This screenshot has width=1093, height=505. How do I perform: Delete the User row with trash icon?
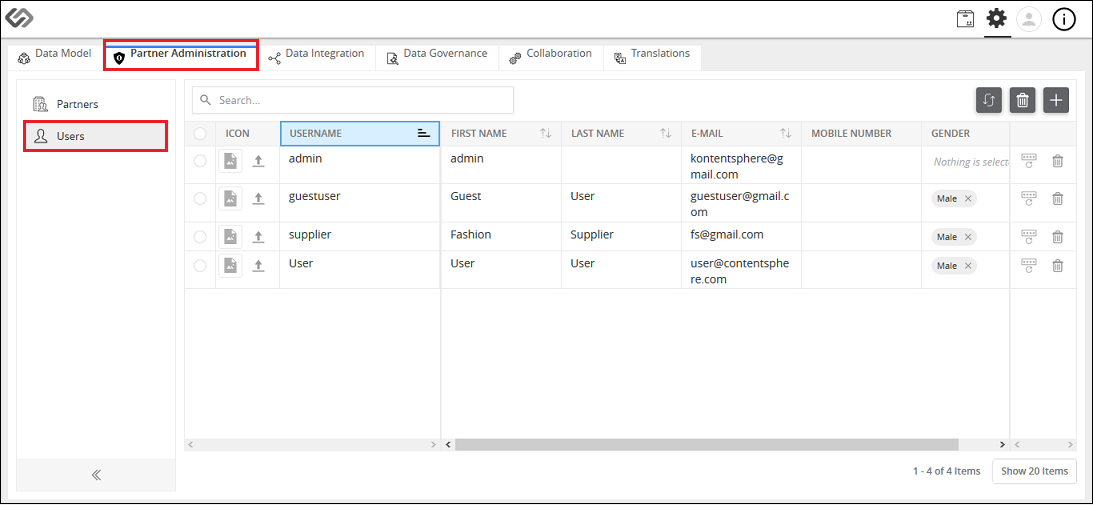tap(1057, 266)
